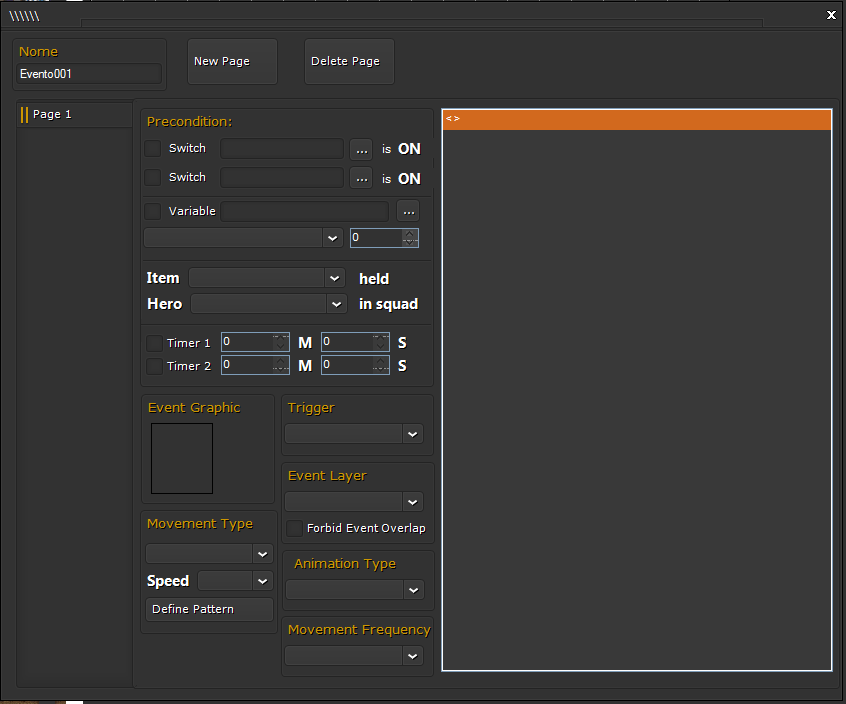Expand the Item held dropdown
This screenshot has height=704, width=846.
[x=267, y=278]
